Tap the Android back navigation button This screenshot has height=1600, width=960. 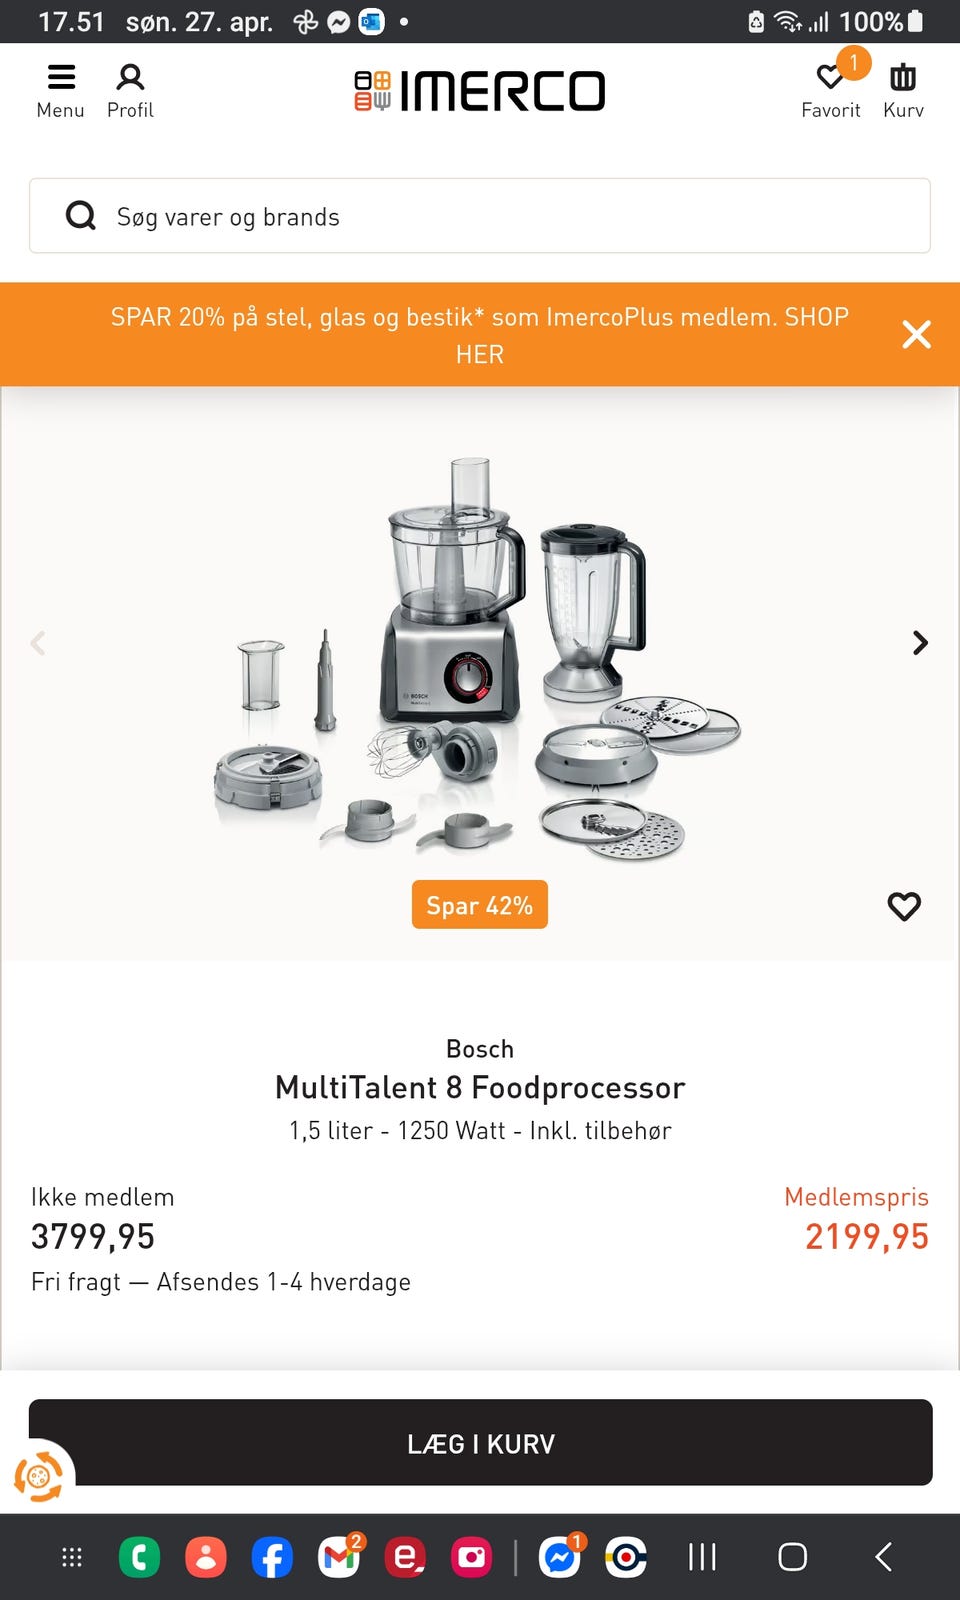point(883,1557)
